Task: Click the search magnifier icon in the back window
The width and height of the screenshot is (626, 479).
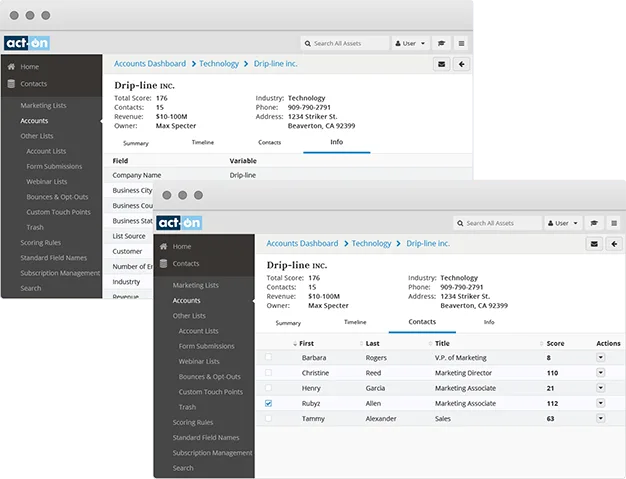Action: point(308,44)
